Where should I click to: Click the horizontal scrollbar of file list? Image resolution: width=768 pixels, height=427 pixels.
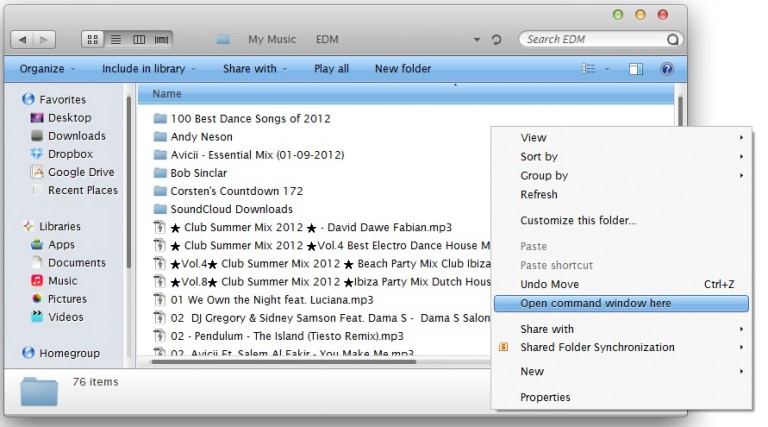284,362
